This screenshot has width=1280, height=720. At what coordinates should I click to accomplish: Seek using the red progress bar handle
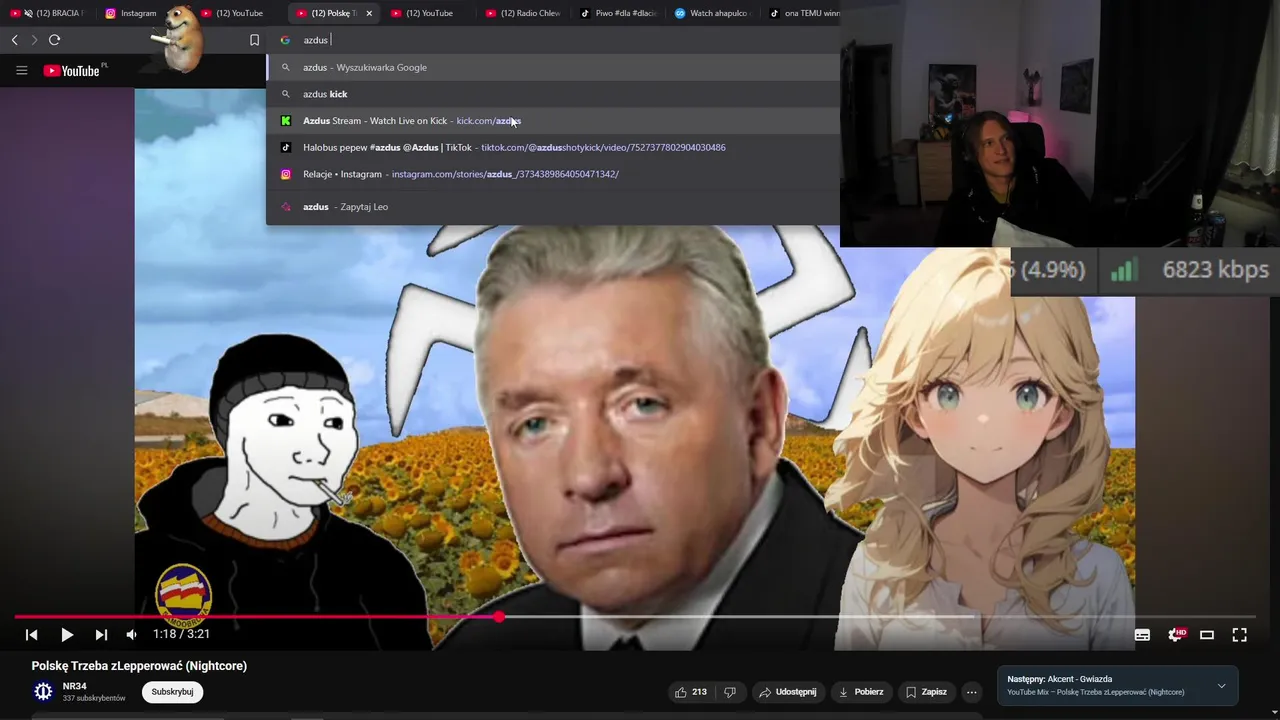coord(499,617)
